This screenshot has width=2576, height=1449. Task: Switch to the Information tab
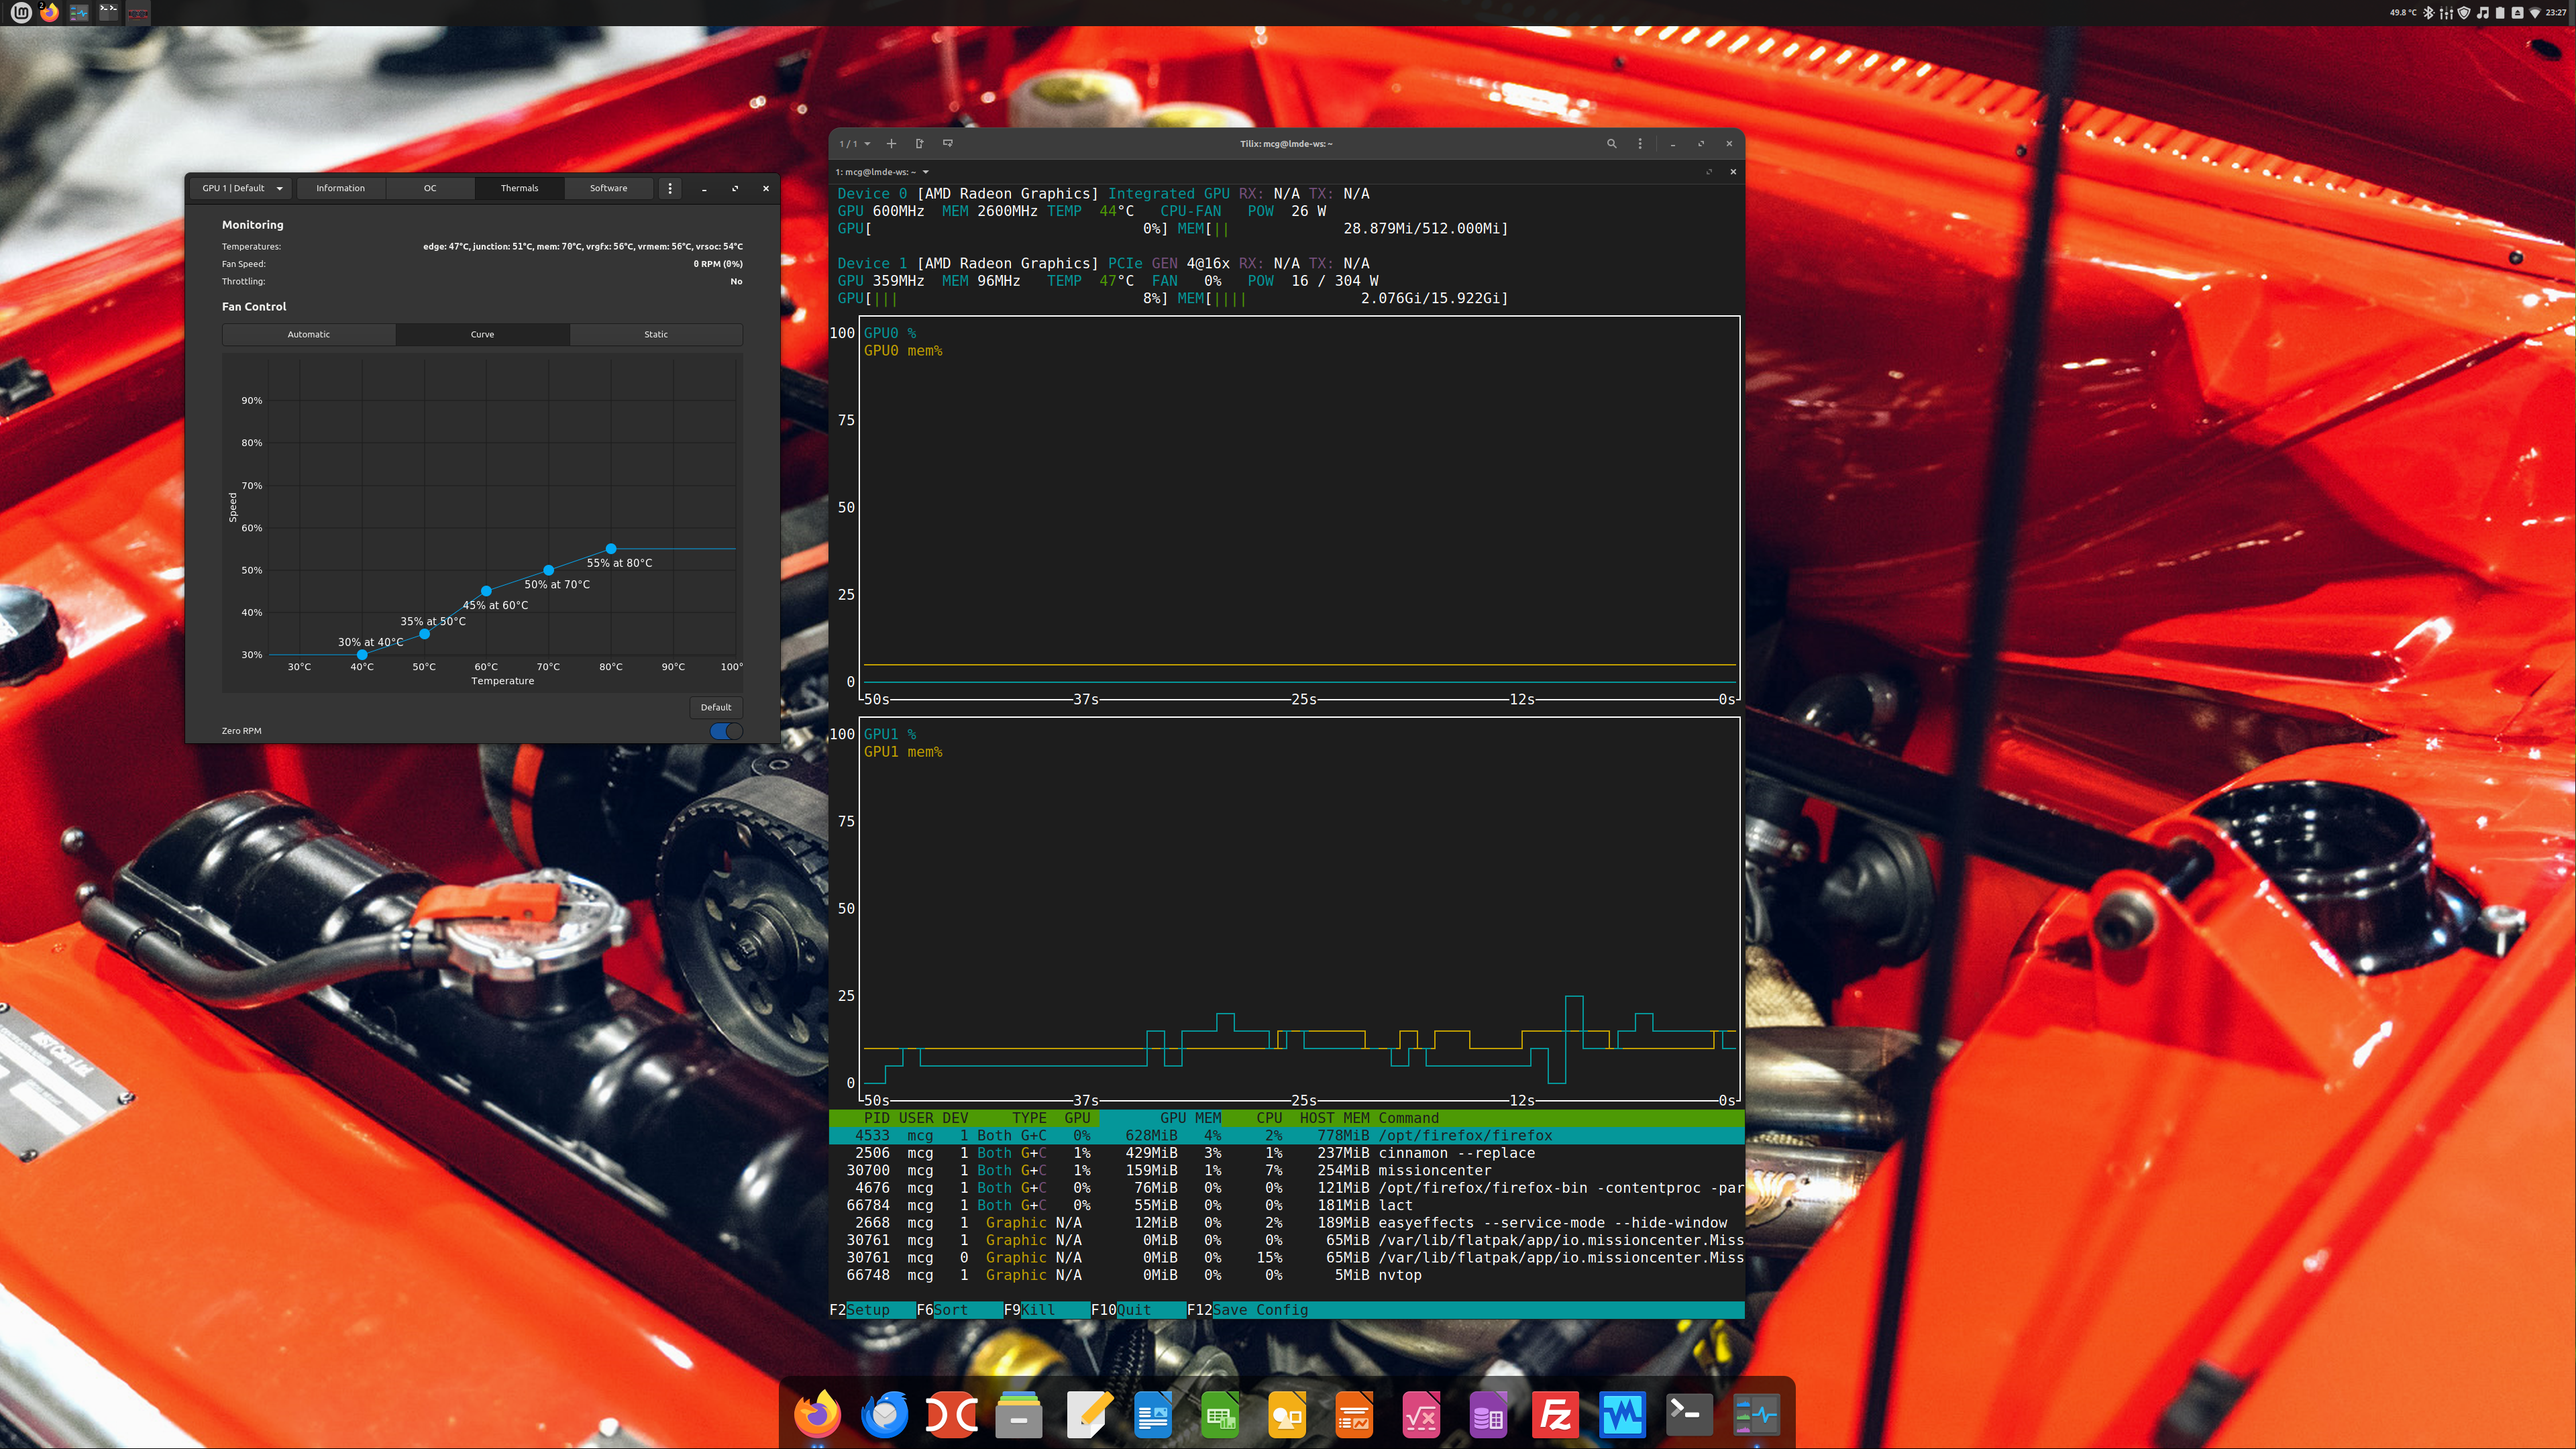tap(340, 188)
